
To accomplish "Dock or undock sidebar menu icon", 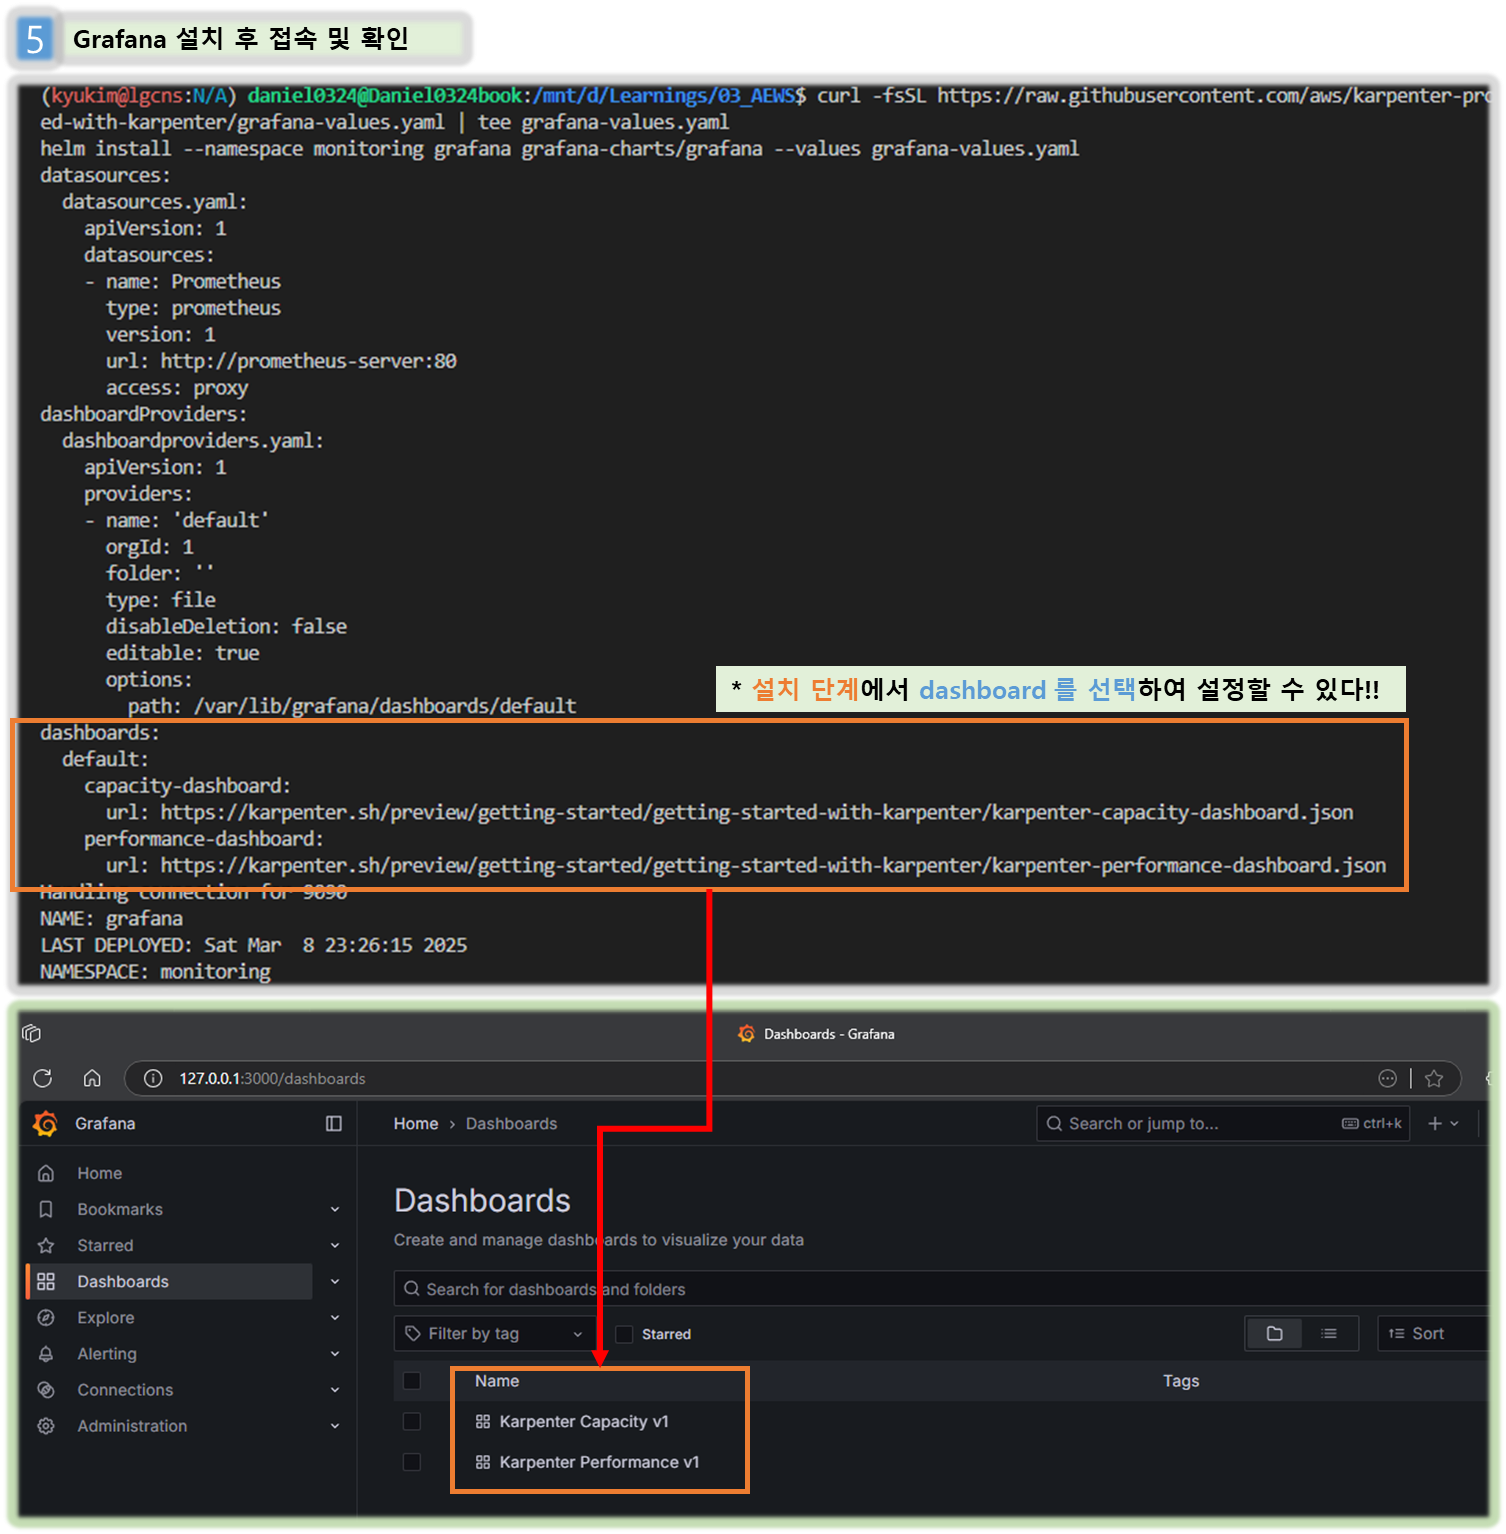I will [x=334, y=1123].
